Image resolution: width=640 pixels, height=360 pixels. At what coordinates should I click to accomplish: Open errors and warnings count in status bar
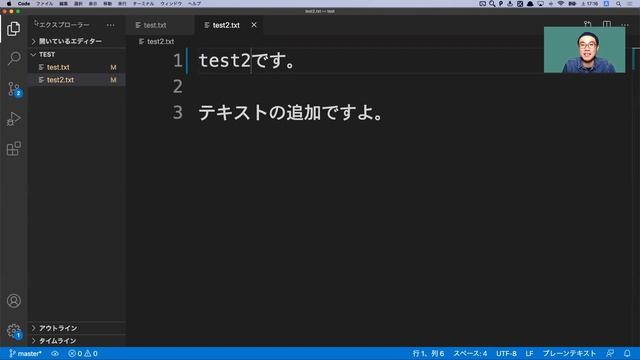tap(83, 353)
